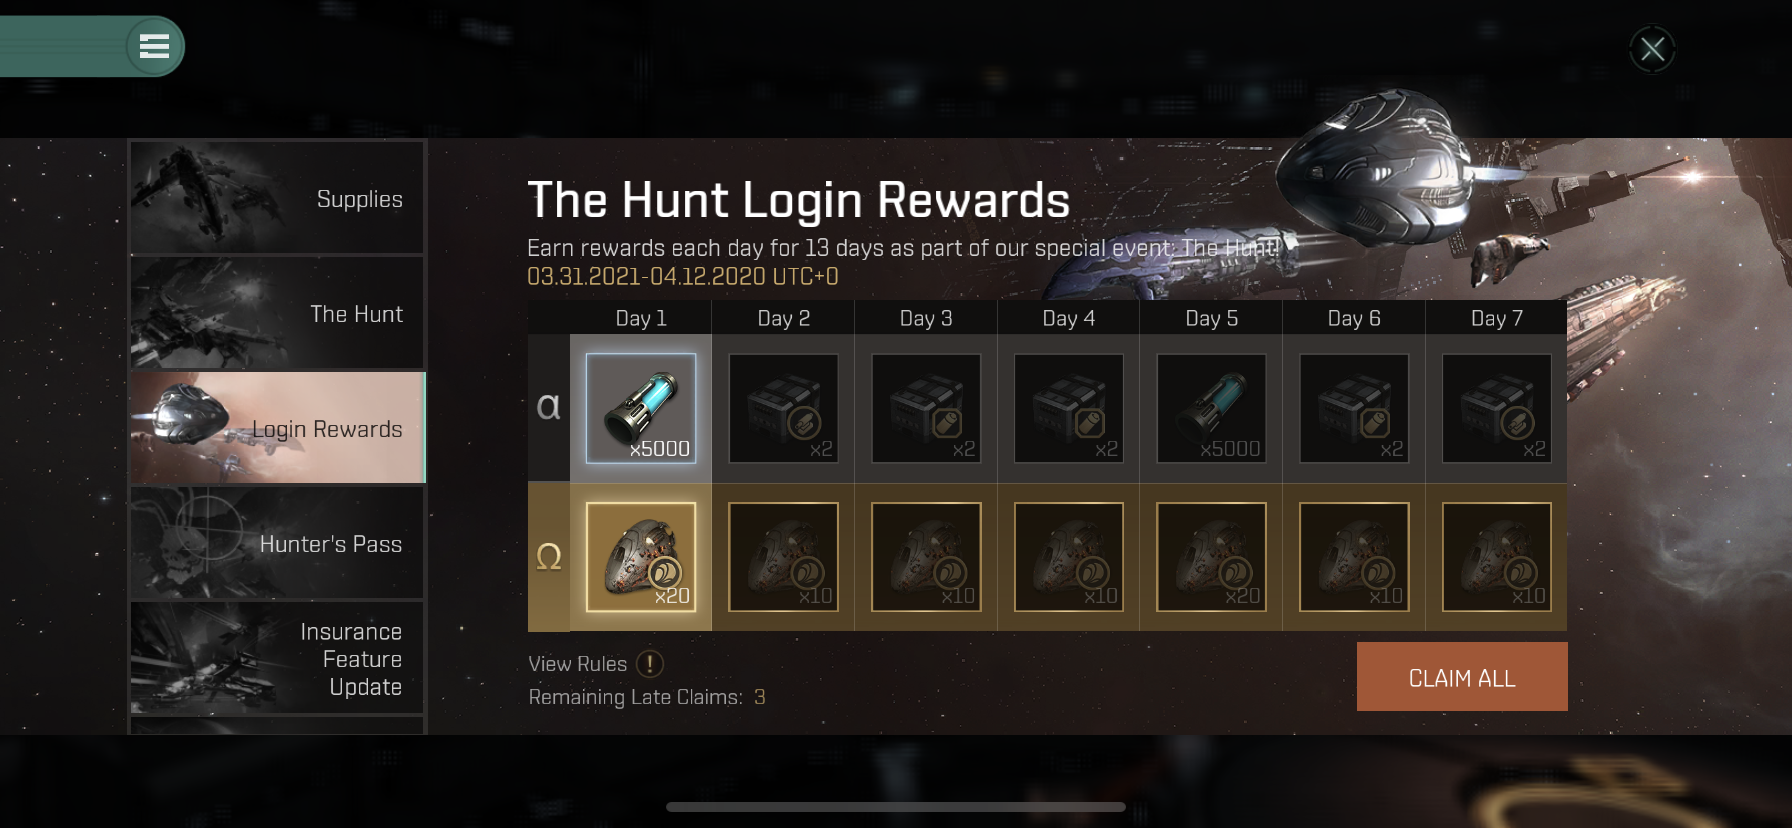The image size is (1792, 828).
Task: Select Day 2 alpha x2 crate reward
Action: click(784, 408)
